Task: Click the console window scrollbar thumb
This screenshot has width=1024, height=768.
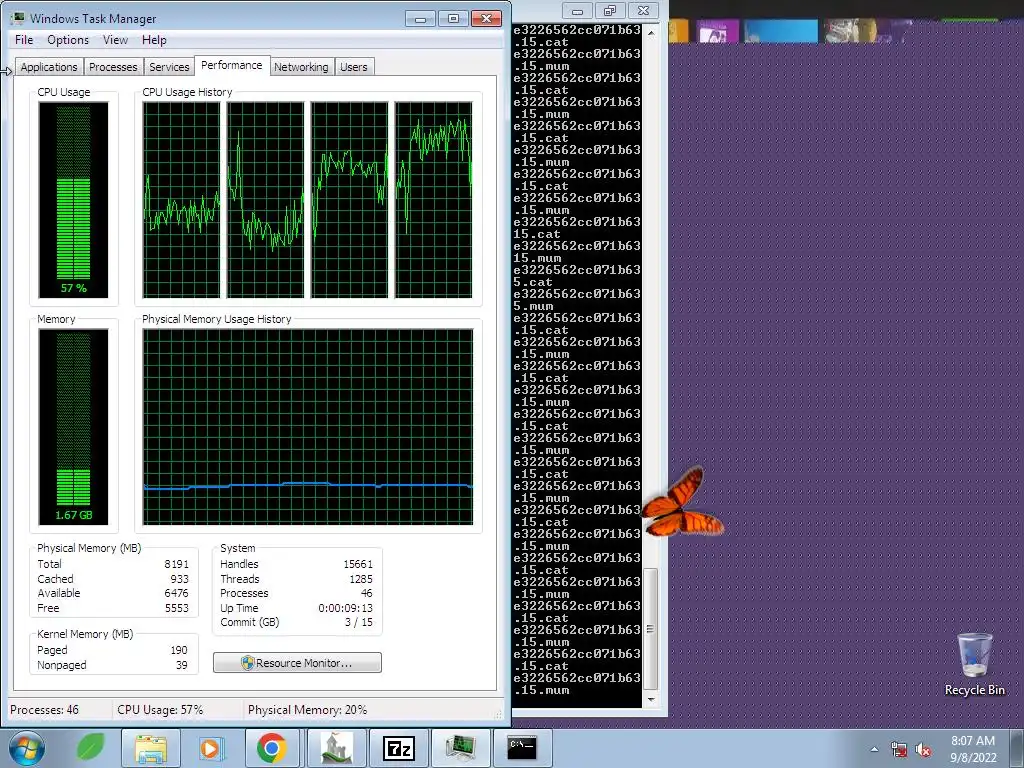Action: (650, 629)
